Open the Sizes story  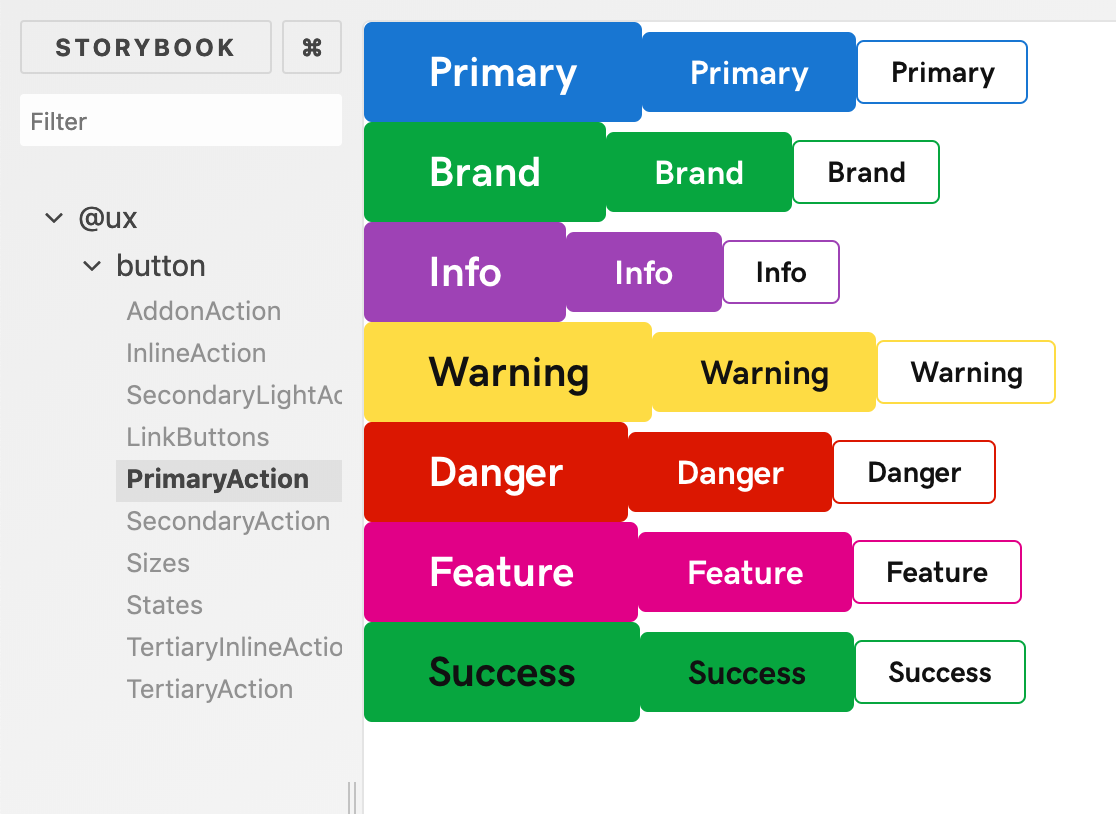158,563
